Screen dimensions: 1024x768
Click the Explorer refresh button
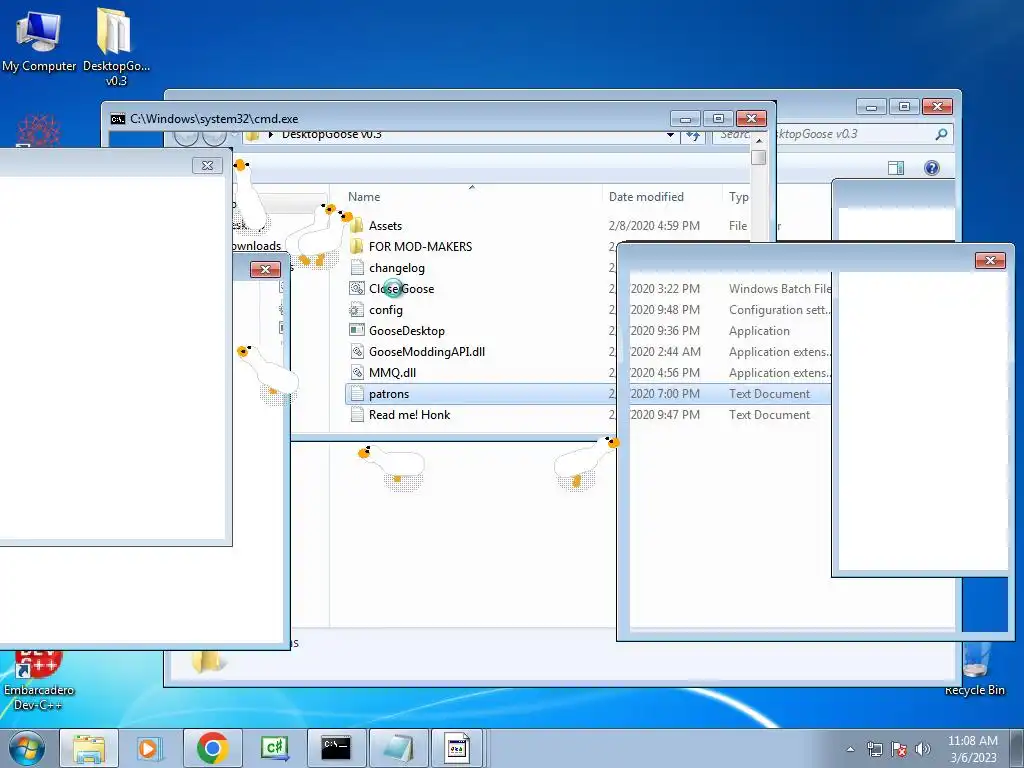pyautogui.click(x=693, y=135)
